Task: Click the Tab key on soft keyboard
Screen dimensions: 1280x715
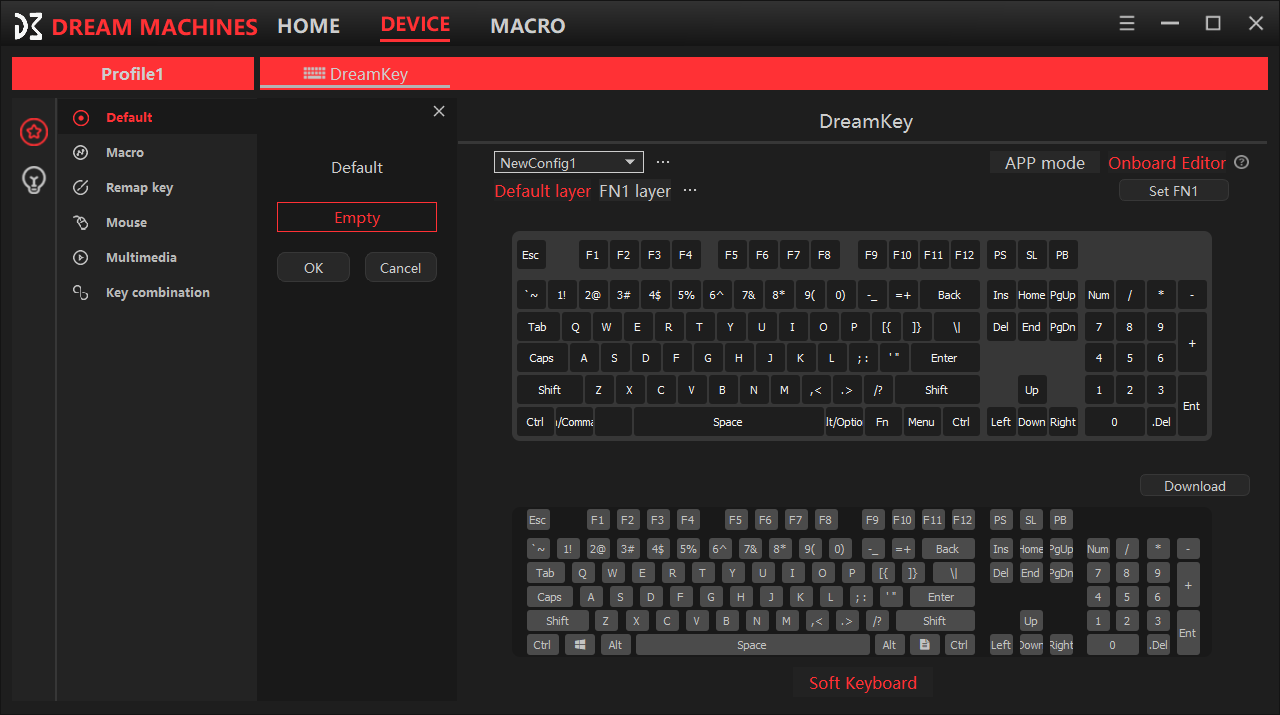Action: point(545,573)
